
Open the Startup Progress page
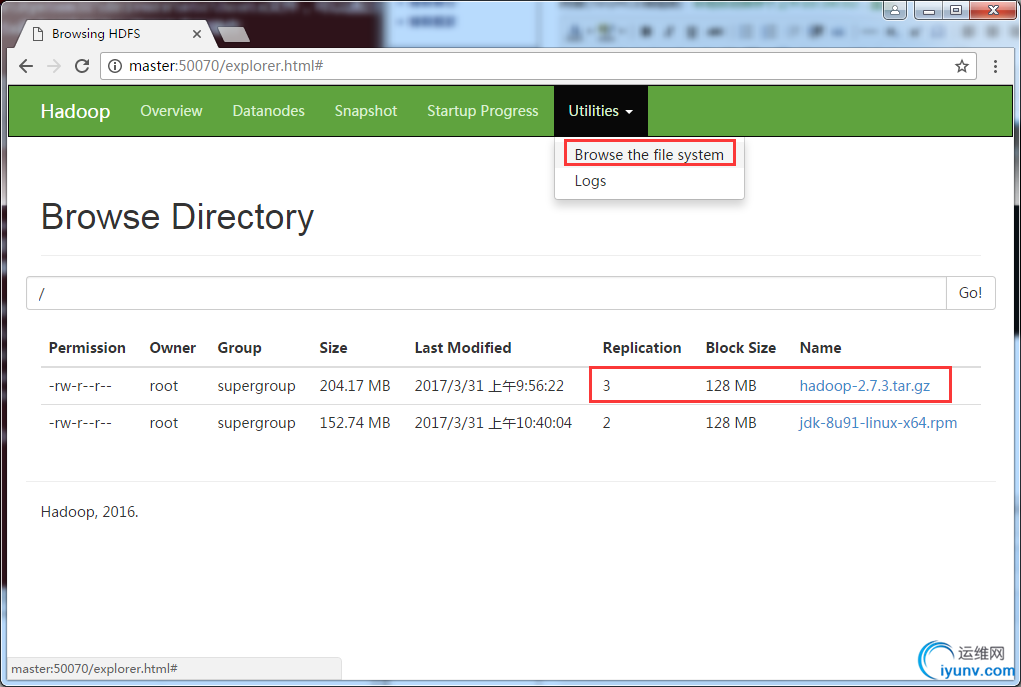pyautogui.click(x=483, y=111)
